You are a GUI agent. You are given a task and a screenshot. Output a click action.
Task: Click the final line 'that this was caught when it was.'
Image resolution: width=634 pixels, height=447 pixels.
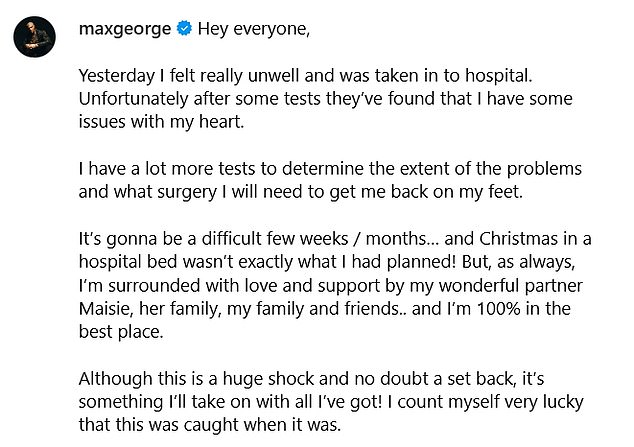[210, 425]
